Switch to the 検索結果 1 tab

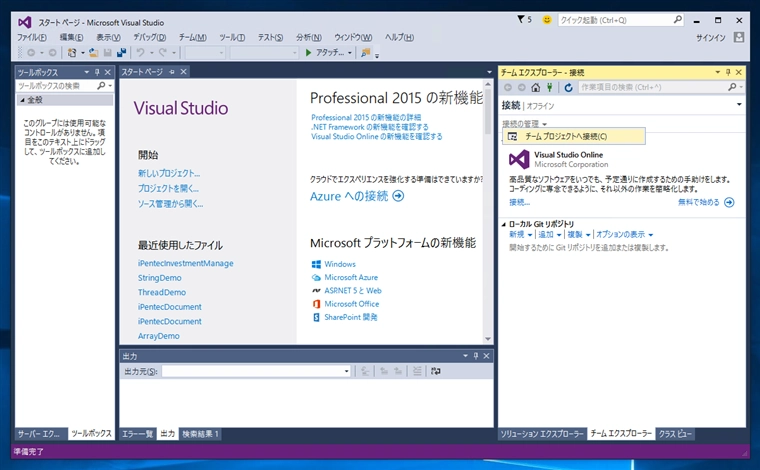pyautogui.click(x=200, y=434)
